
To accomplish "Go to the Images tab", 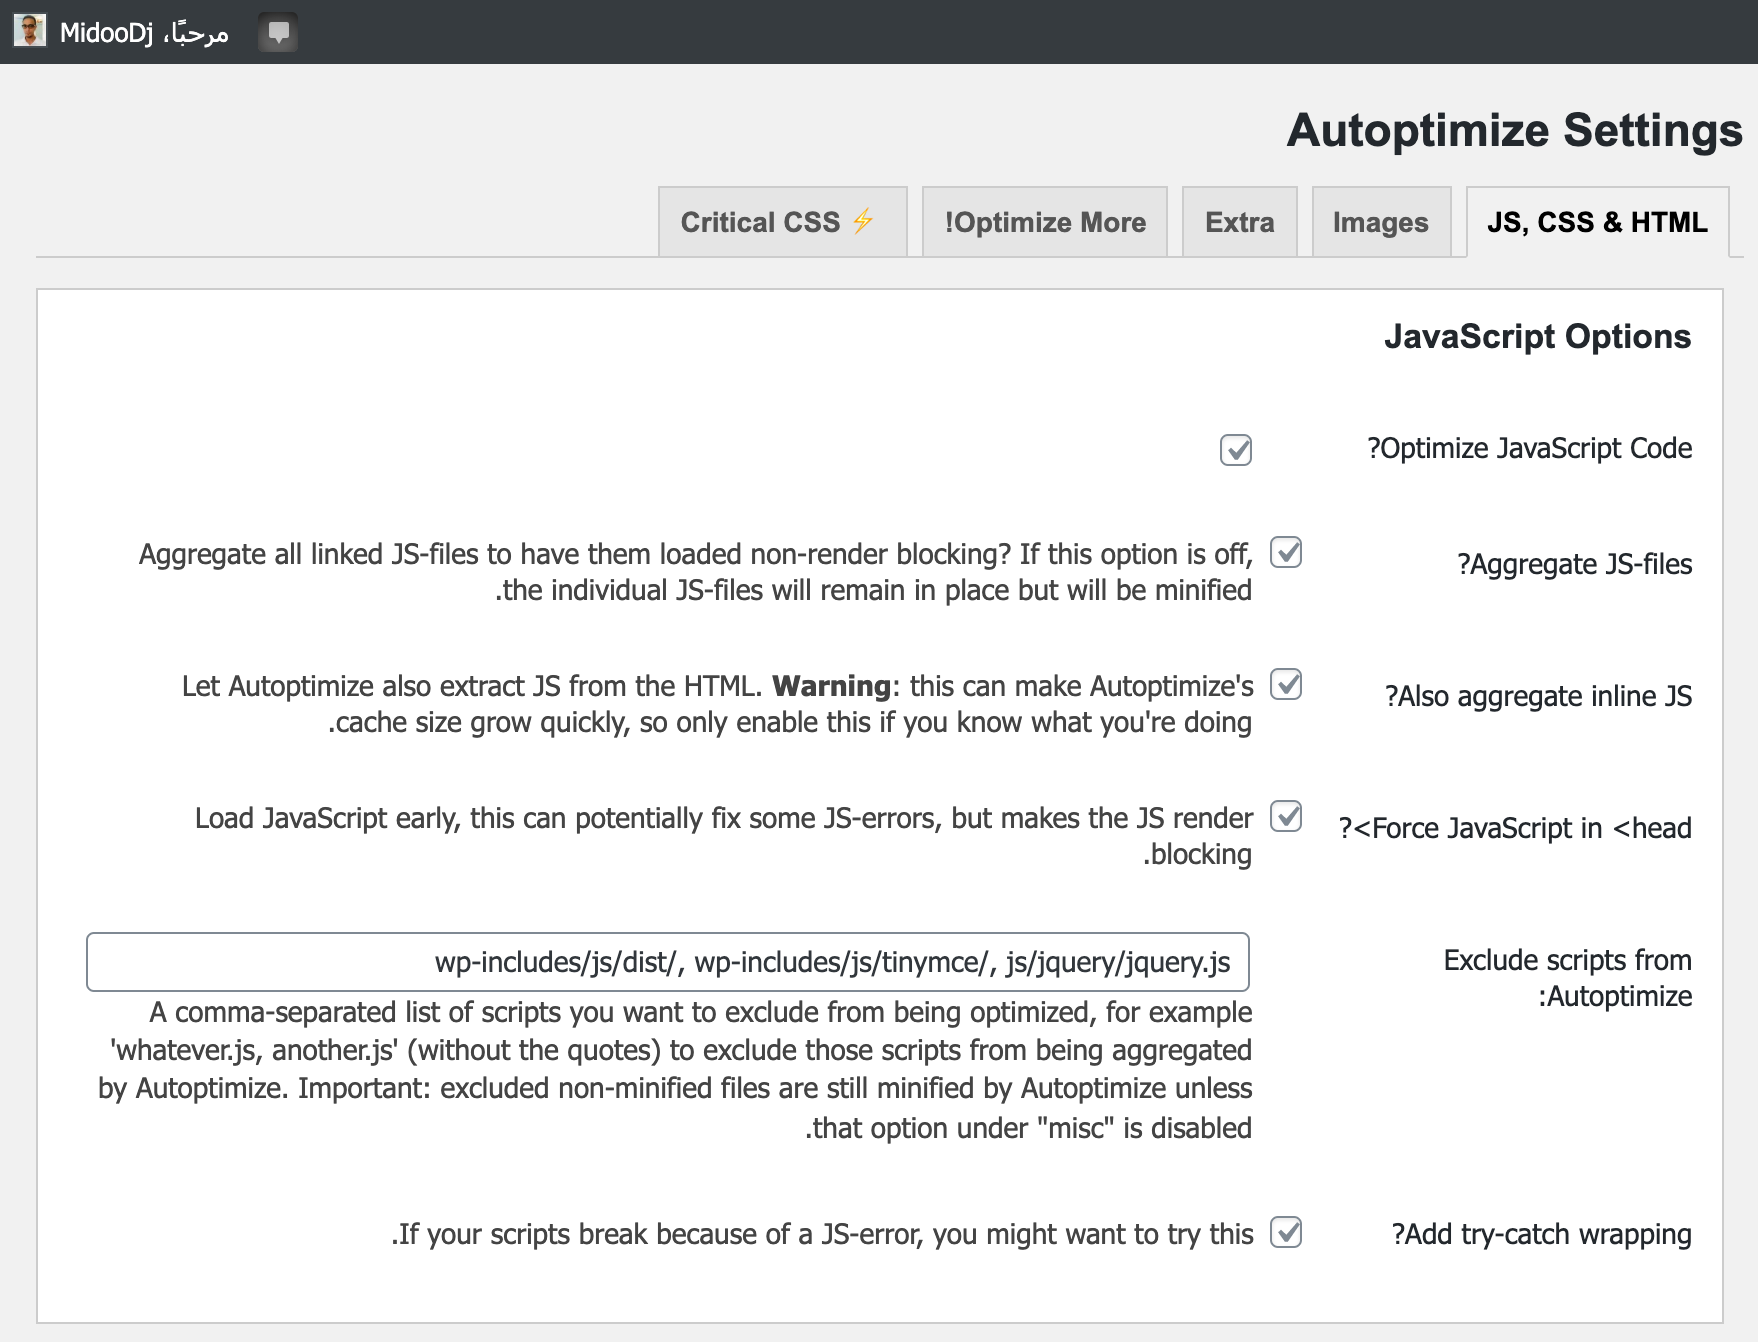I will point(1380,222).
